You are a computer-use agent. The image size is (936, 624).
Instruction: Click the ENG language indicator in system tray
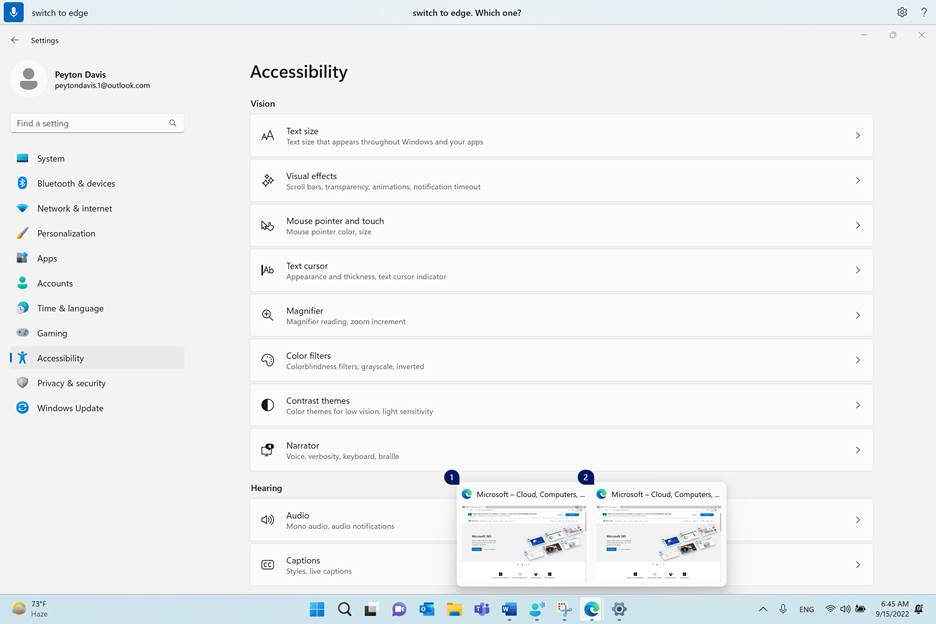click(806, 609)
